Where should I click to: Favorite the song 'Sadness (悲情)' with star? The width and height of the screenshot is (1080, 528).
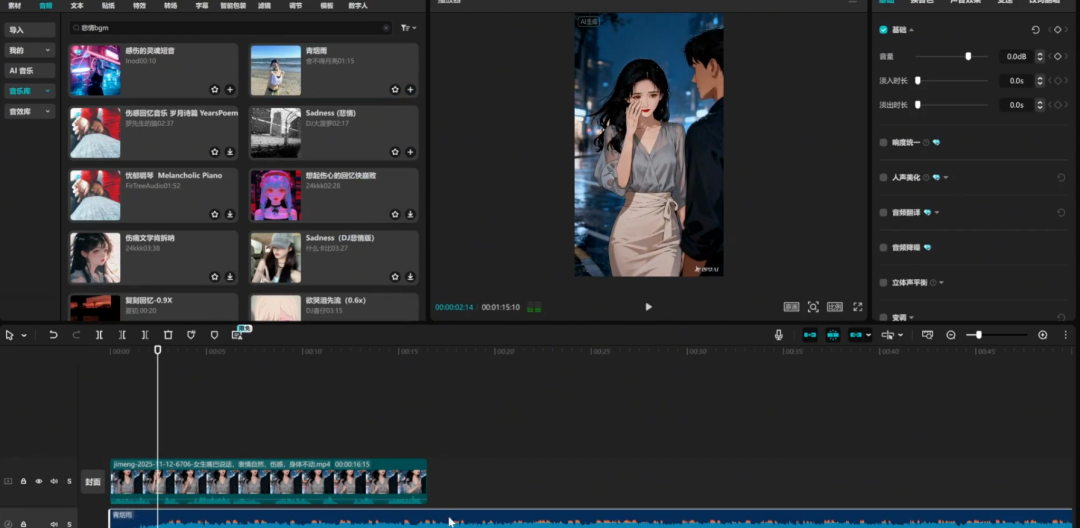[395, 152]
